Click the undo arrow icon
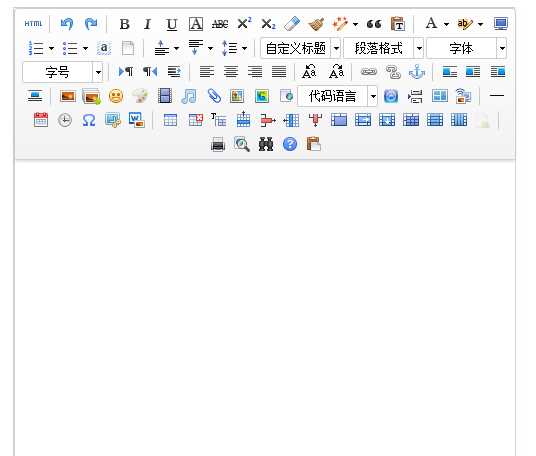536x456 pixels. pyautogui.click(x=67, y=24)
